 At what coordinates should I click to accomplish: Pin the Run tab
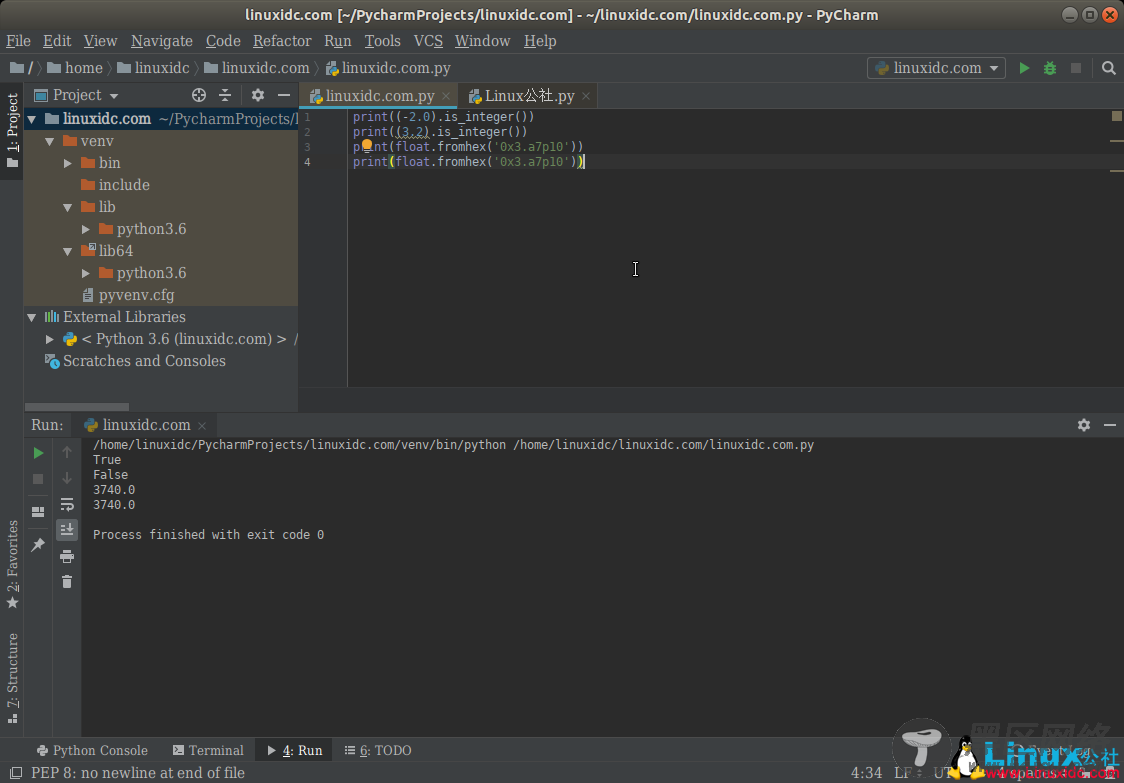coord(39,545)
